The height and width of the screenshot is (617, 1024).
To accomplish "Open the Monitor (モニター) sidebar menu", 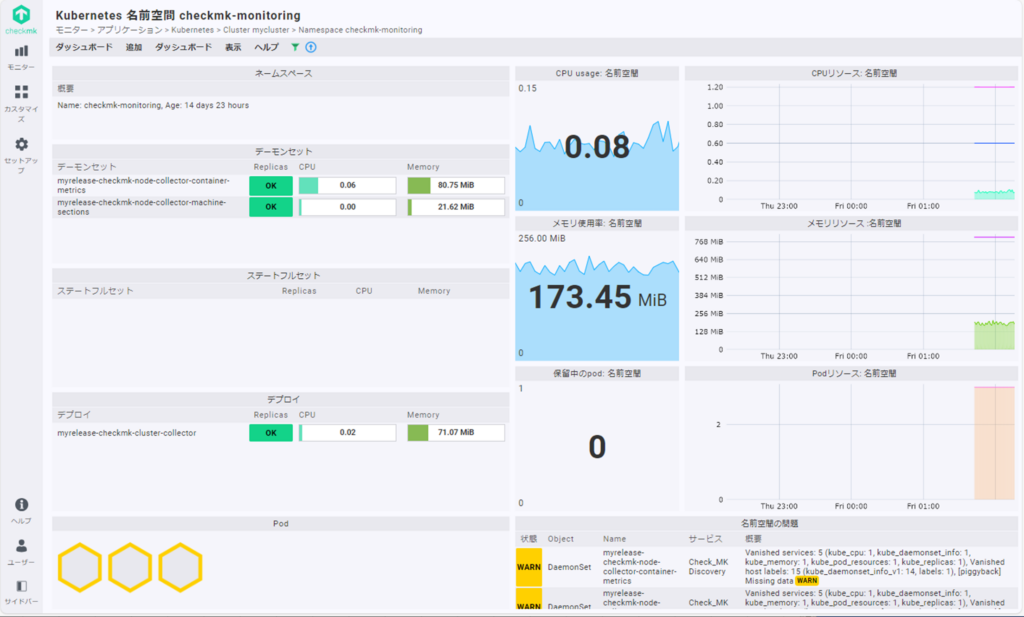I will coord(21,57).
